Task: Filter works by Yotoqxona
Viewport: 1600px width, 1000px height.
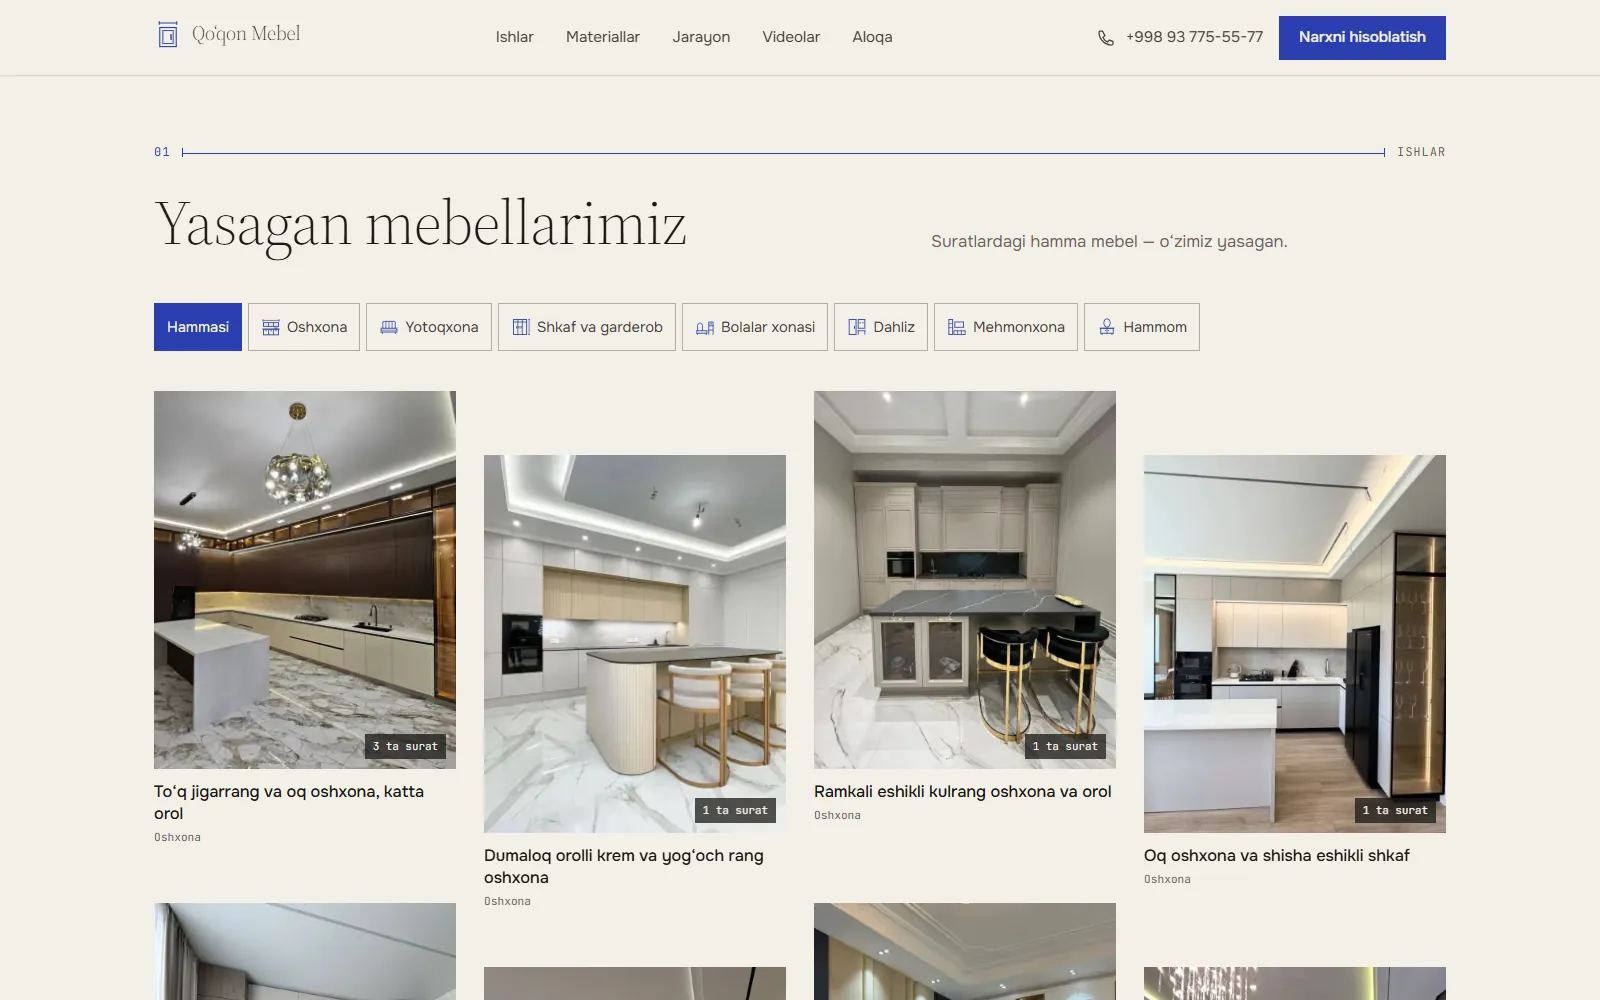Action: (429, 327)
